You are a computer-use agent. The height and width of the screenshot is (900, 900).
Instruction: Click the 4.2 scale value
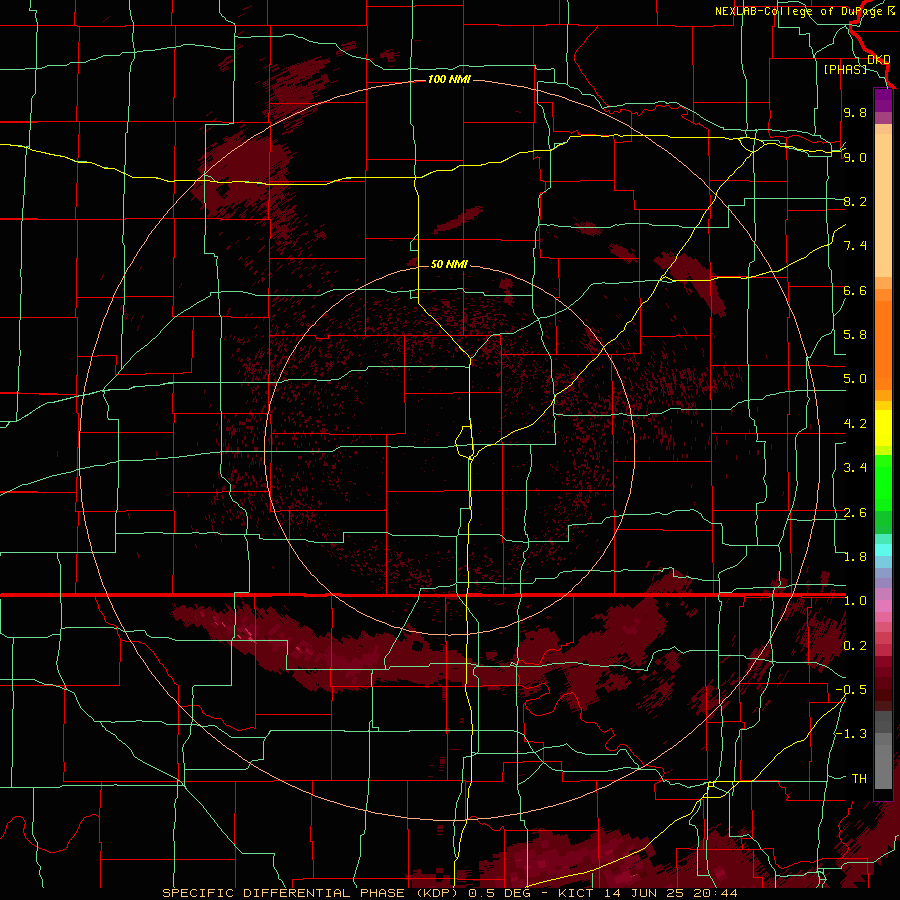[855, 424]
